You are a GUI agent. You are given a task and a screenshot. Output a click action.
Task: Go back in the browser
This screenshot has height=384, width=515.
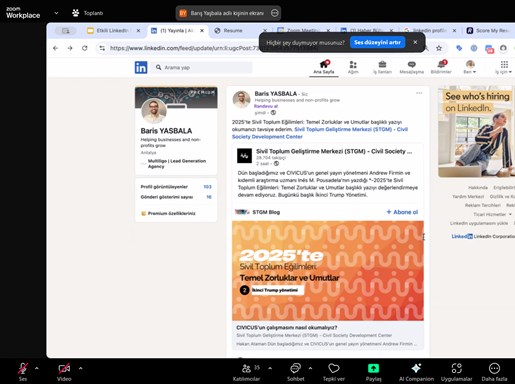point(55,48)
